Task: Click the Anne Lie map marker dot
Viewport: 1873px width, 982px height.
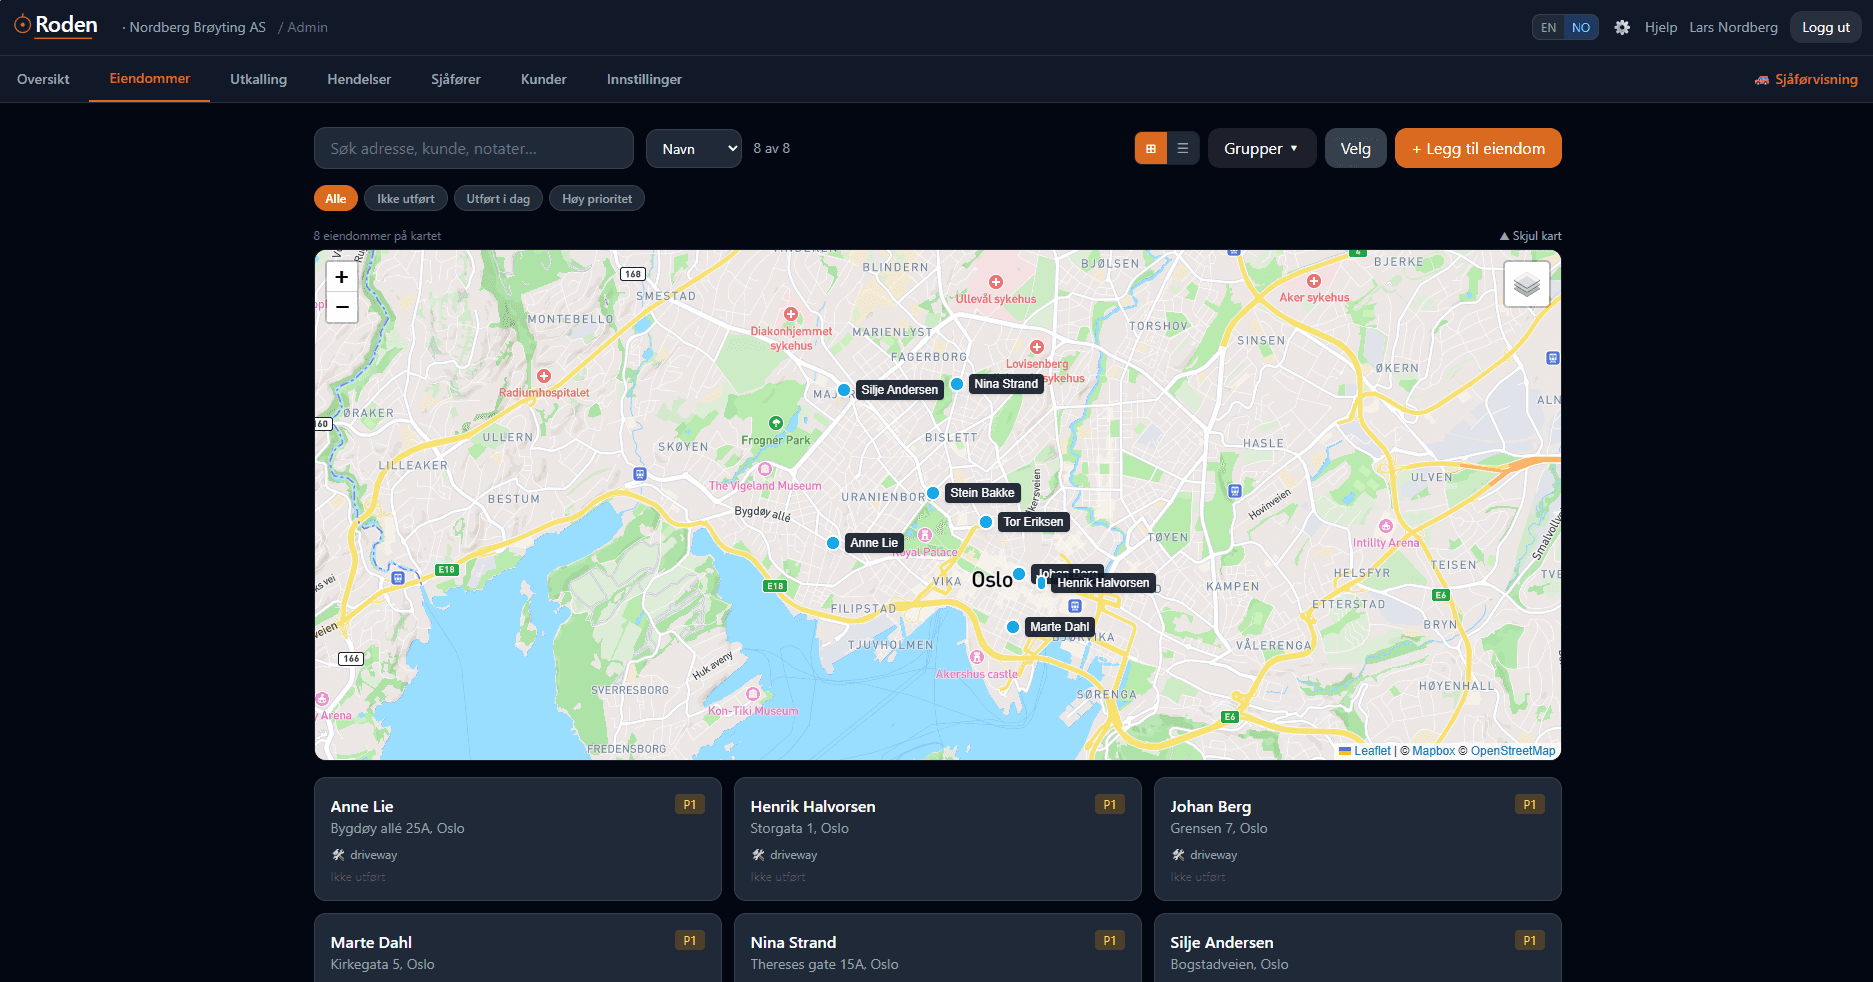Action: (x=833, y=543)
